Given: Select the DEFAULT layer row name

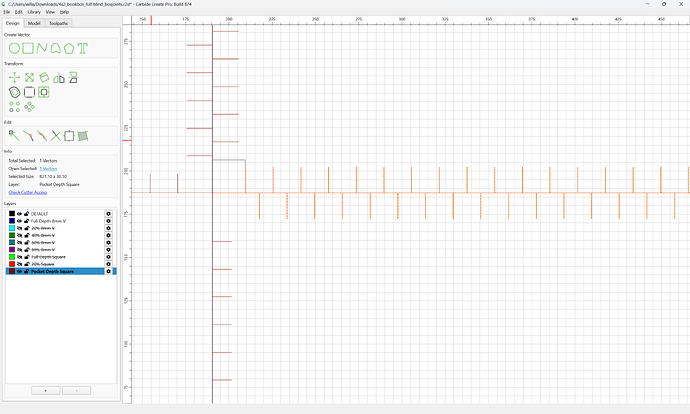Looking at the screenshot, I should click(40, 214).
